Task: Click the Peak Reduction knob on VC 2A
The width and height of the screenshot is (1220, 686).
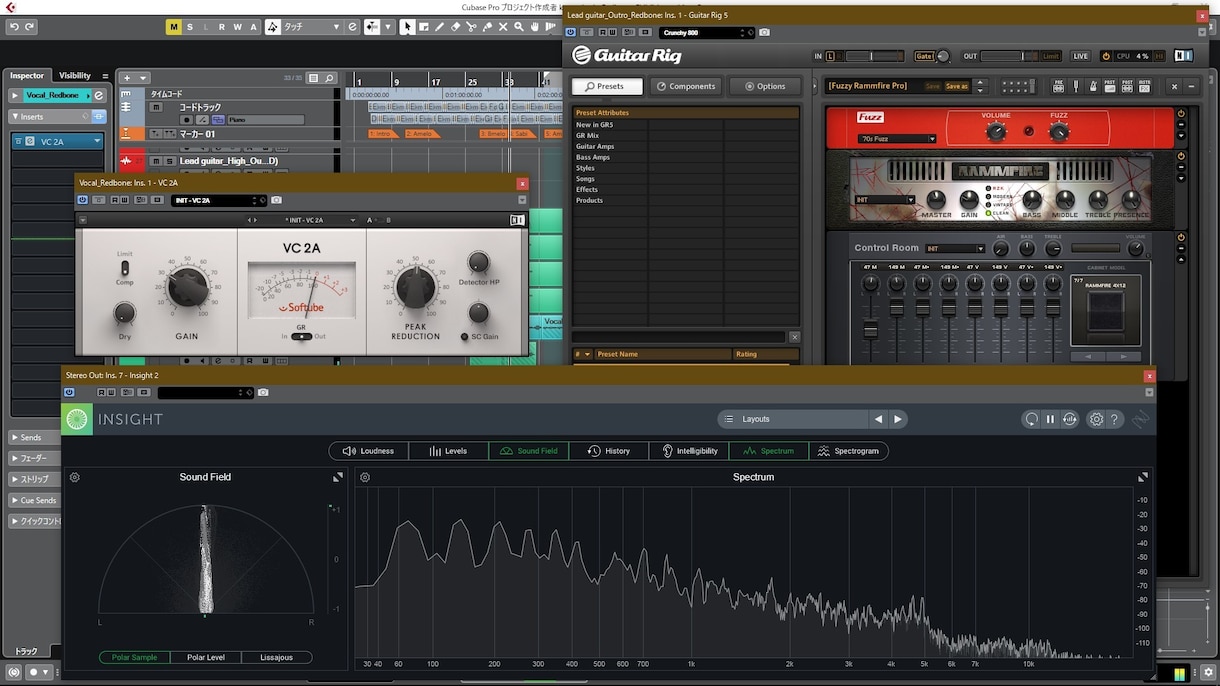Action: 416,287
